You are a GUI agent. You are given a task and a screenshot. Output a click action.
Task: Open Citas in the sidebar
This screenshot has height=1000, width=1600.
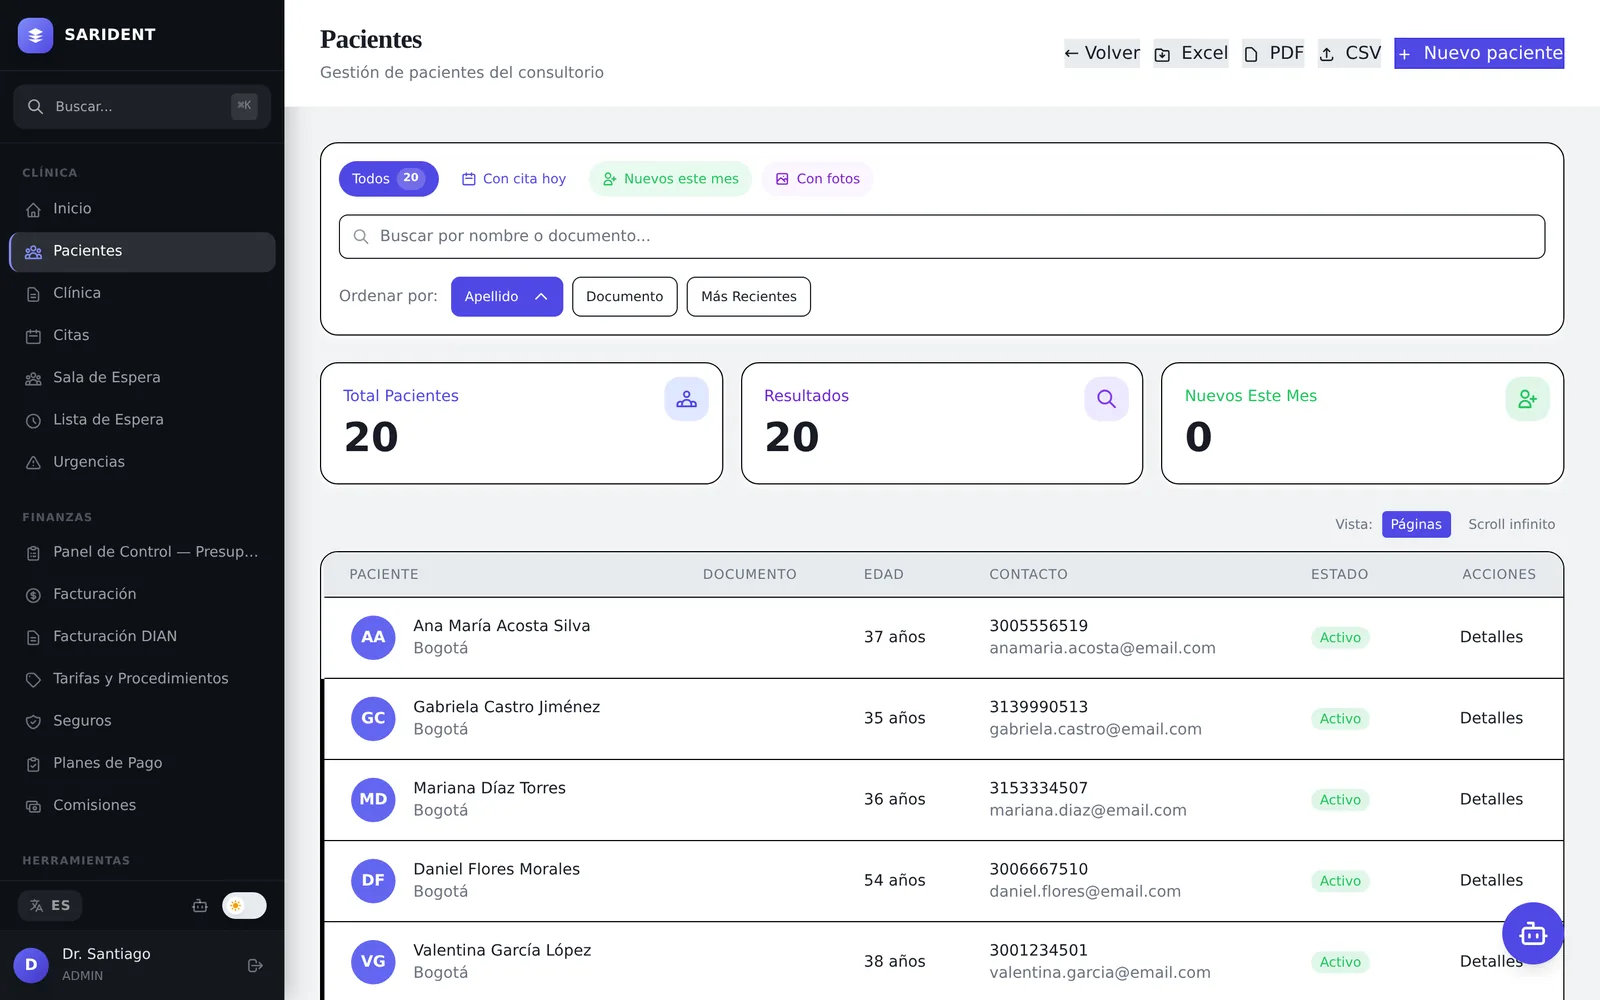pyautogui.click(x=142, y=336)
